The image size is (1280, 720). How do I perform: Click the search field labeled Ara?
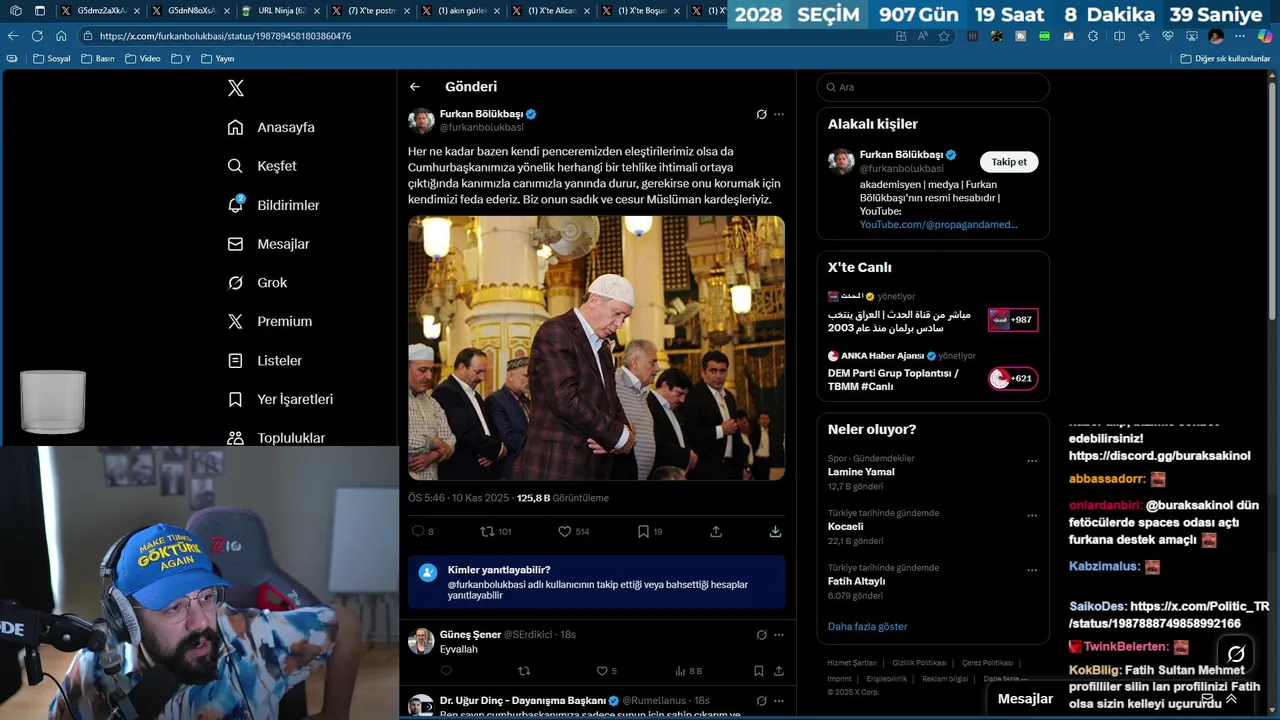tap(933, 87)
